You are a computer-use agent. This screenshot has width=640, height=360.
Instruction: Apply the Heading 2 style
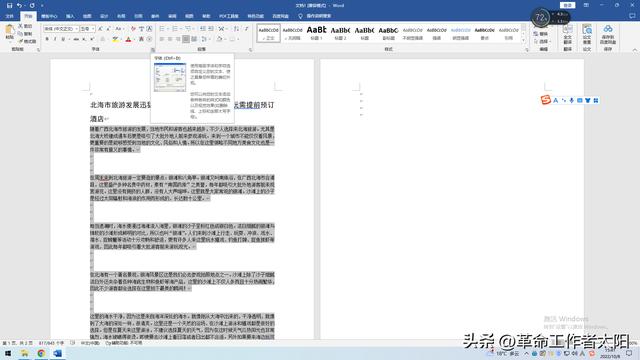click(x=340, y=33)
